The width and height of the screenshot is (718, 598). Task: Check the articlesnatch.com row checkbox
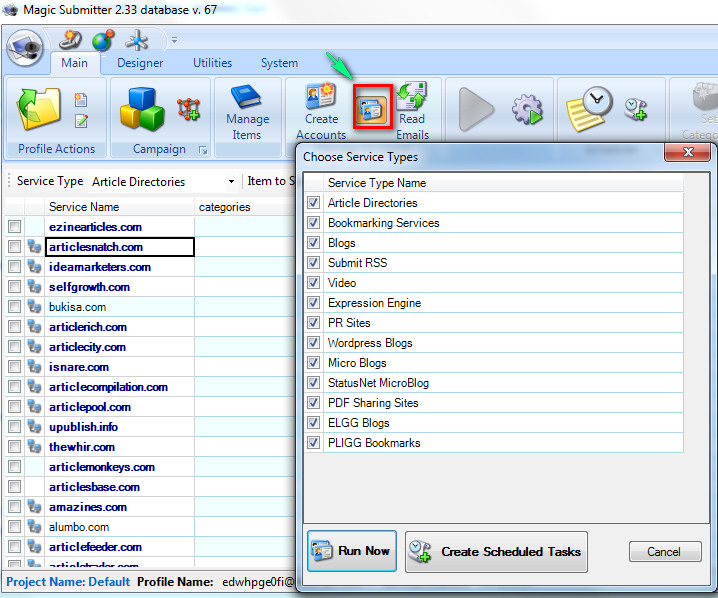click(x=15, y=247)
